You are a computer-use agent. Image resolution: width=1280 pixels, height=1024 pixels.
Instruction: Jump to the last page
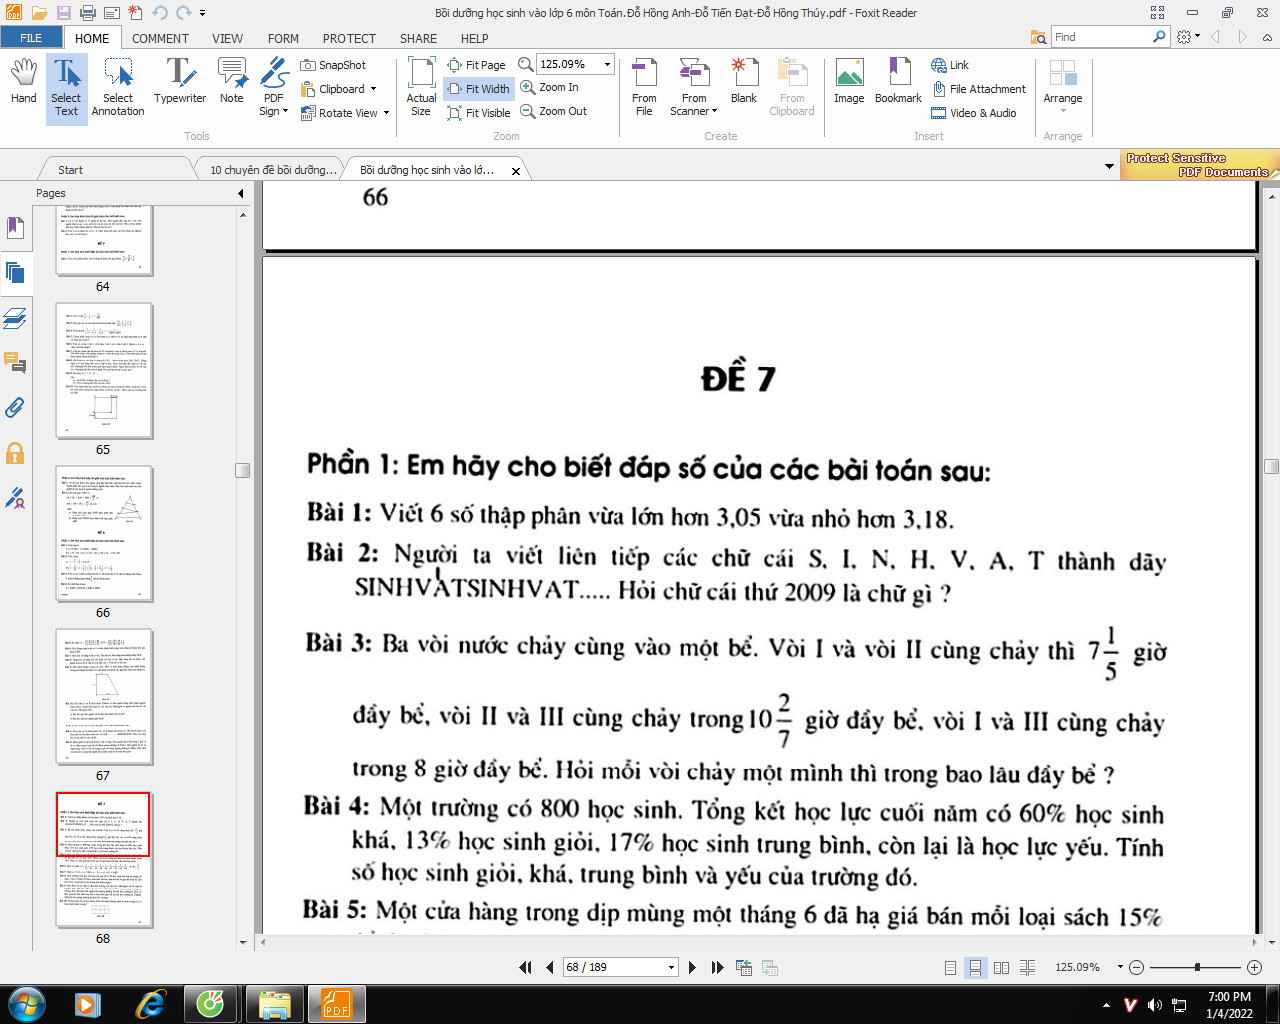point(717,967)
